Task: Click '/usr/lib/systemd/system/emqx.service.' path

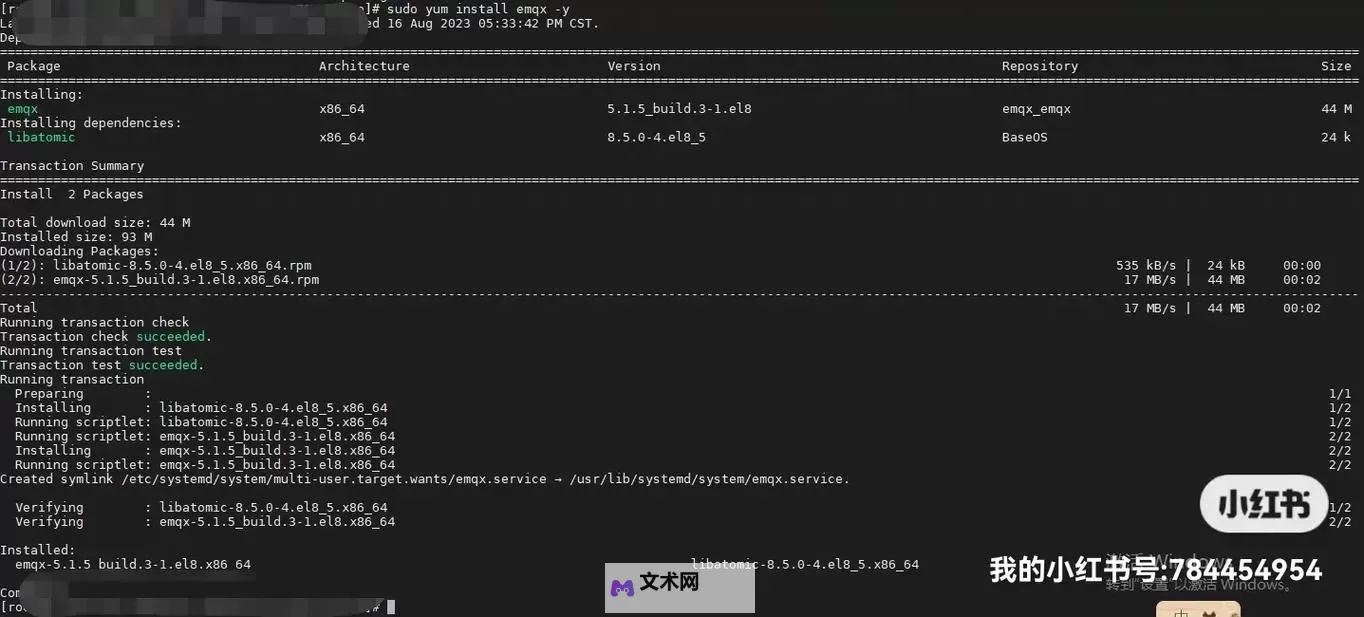Action: pos(709,479)
